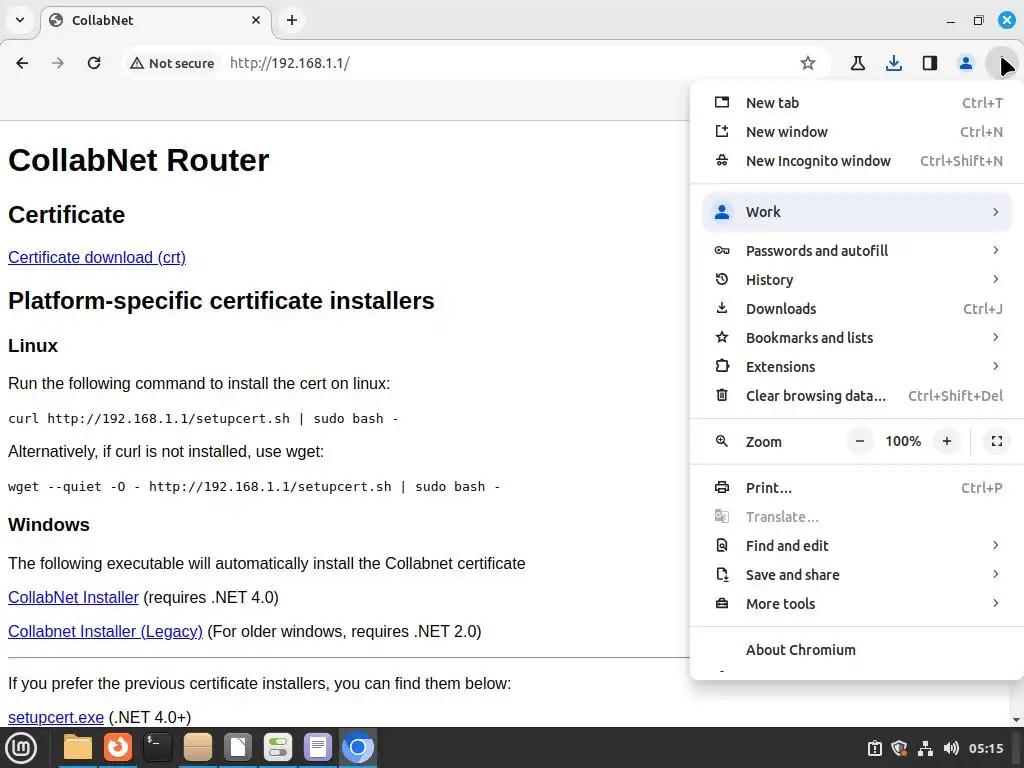Open the terminal from the taskbar
This screenshot has height=768, width=1024.
[x=157, y=747]
